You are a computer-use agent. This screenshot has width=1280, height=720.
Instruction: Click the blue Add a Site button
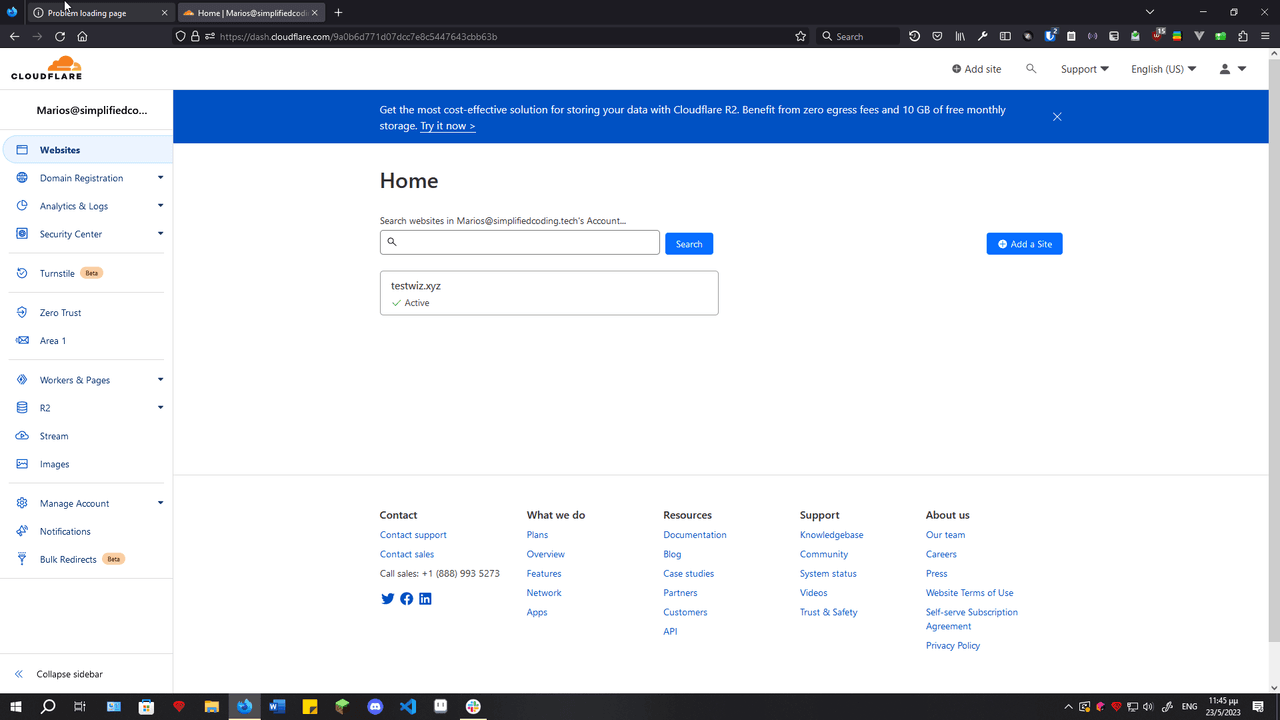click(1024, 244)
